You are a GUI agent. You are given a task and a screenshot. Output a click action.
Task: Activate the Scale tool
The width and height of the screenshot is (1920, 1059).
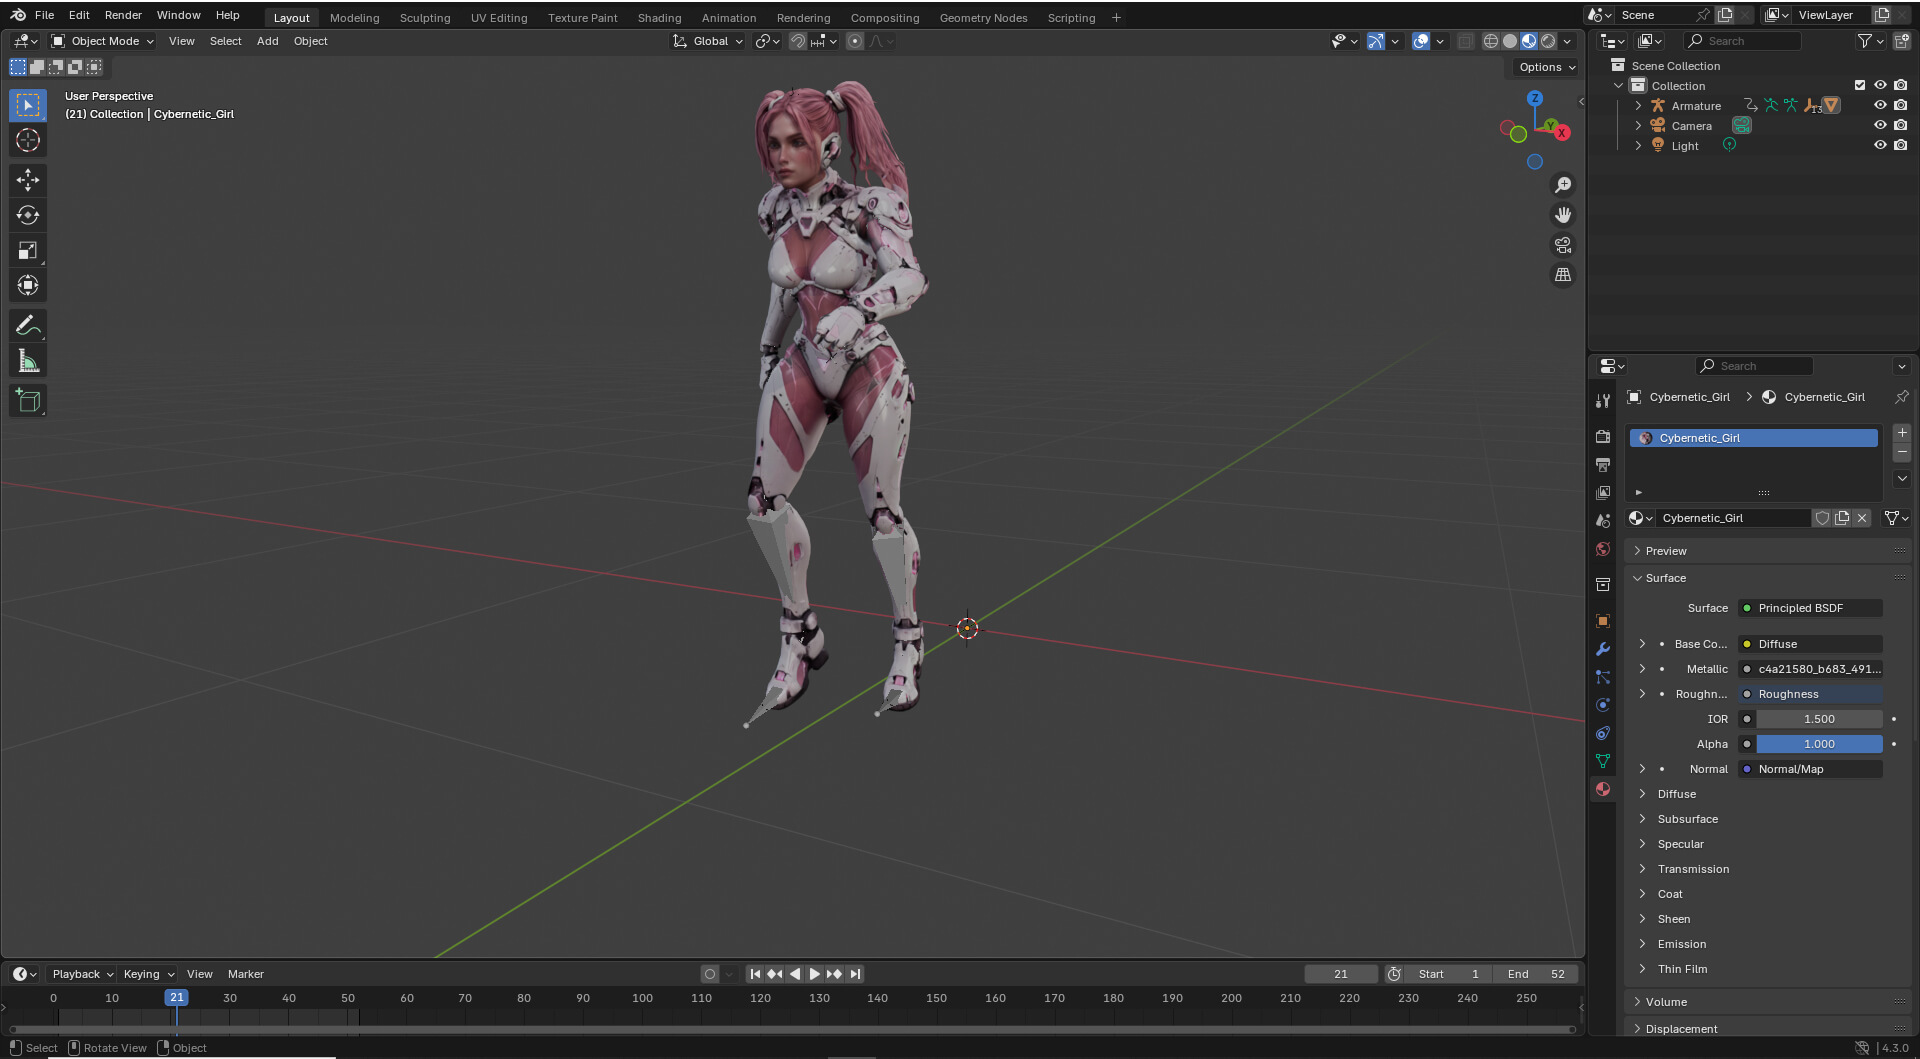point(28,250)
